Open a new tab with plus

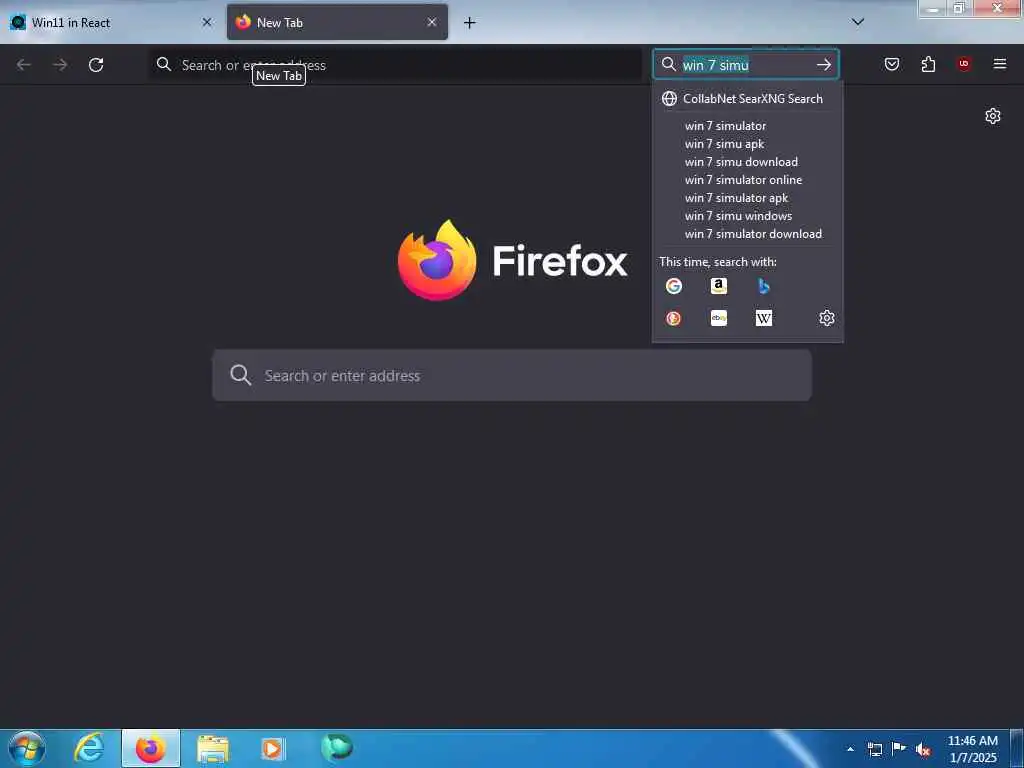pyautogui.click(x=470, y=23)
